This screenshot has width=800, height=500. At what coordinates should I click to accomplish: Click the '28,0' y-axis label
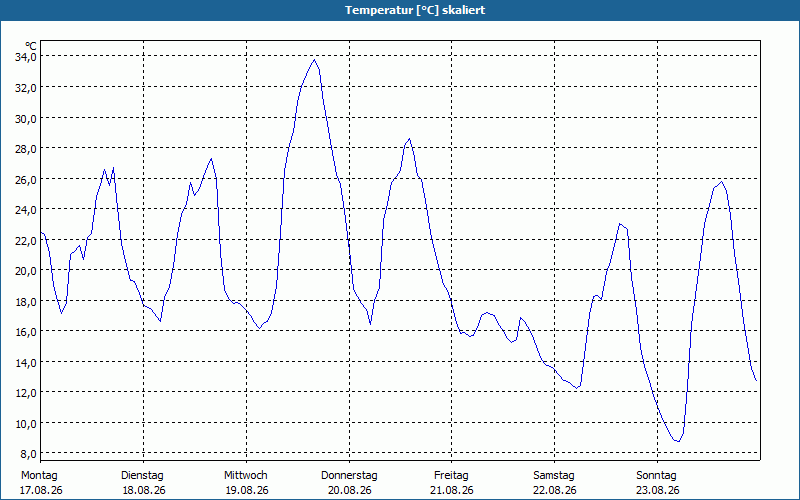tap(25, 148)
